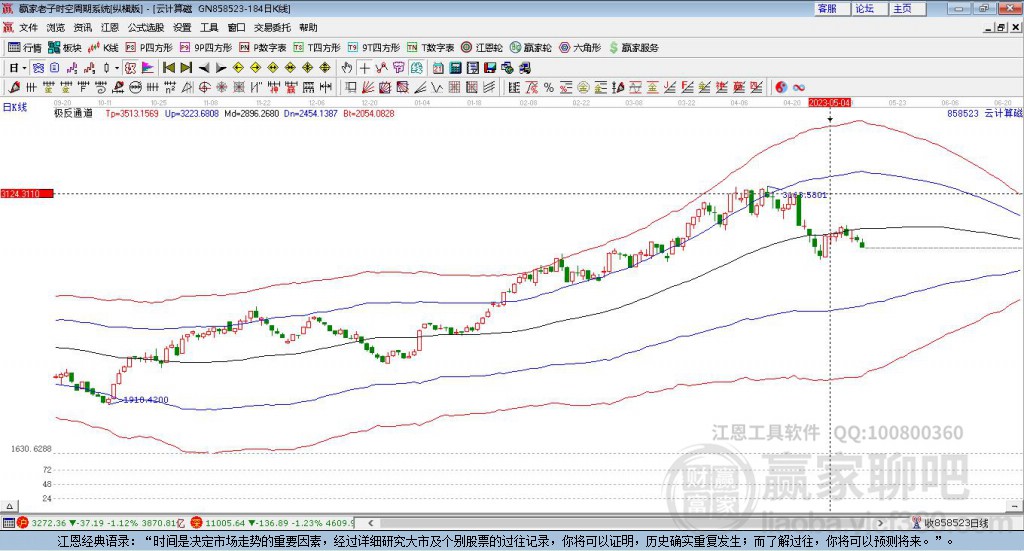
Task: Click the pink flag chart icon
Action: click(148, 68)
